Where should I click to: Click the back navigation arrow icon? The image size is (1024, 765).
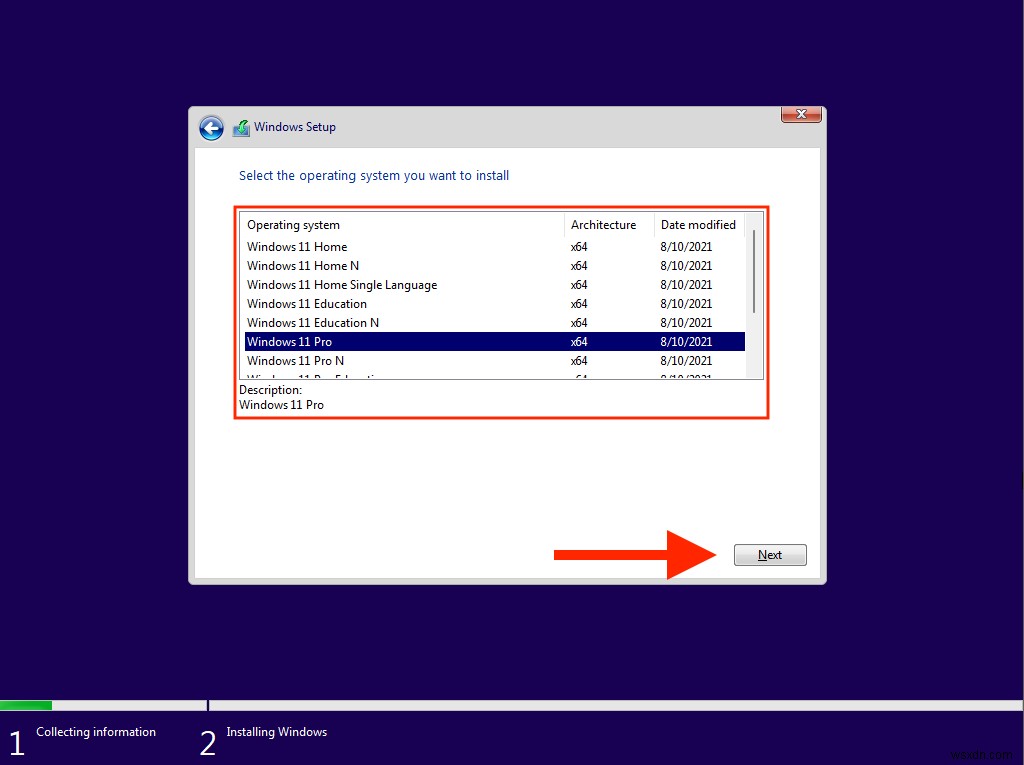click(211, 128)
